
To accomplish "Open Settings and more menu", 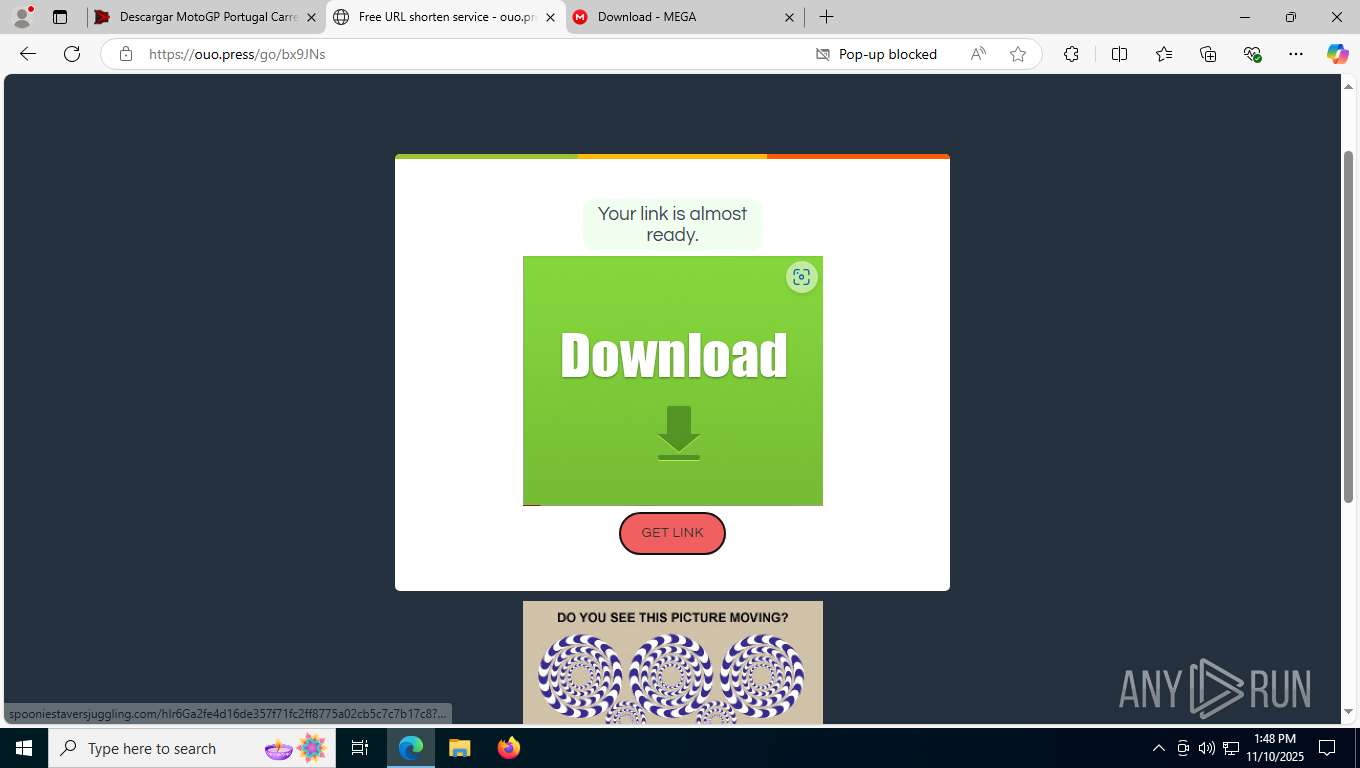I will pyautogui.click(x=1296, y=54).
